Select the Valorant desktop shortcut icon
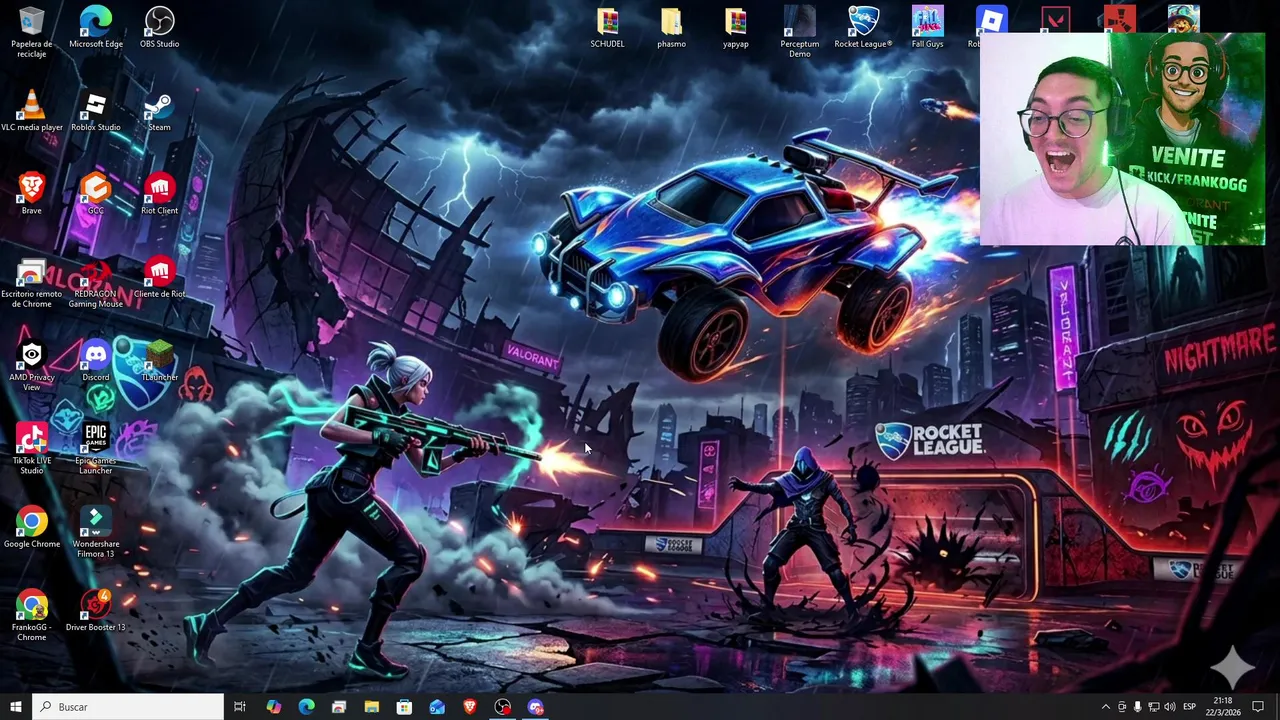Screen dimensions: 1280x720 coord(1055,20)
